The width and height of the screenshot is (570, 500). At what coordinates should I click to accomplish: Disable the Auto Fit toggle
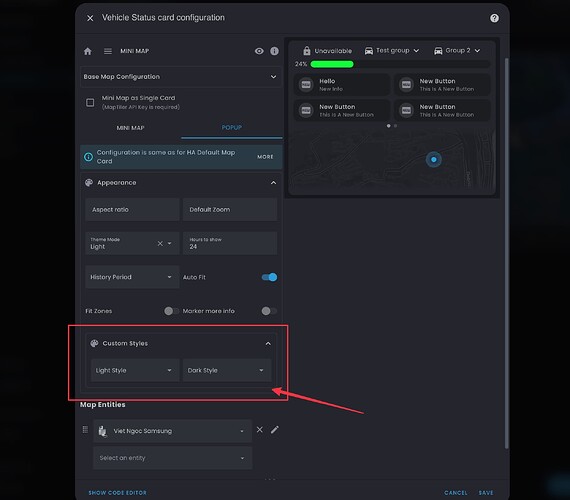pos(269,277)
